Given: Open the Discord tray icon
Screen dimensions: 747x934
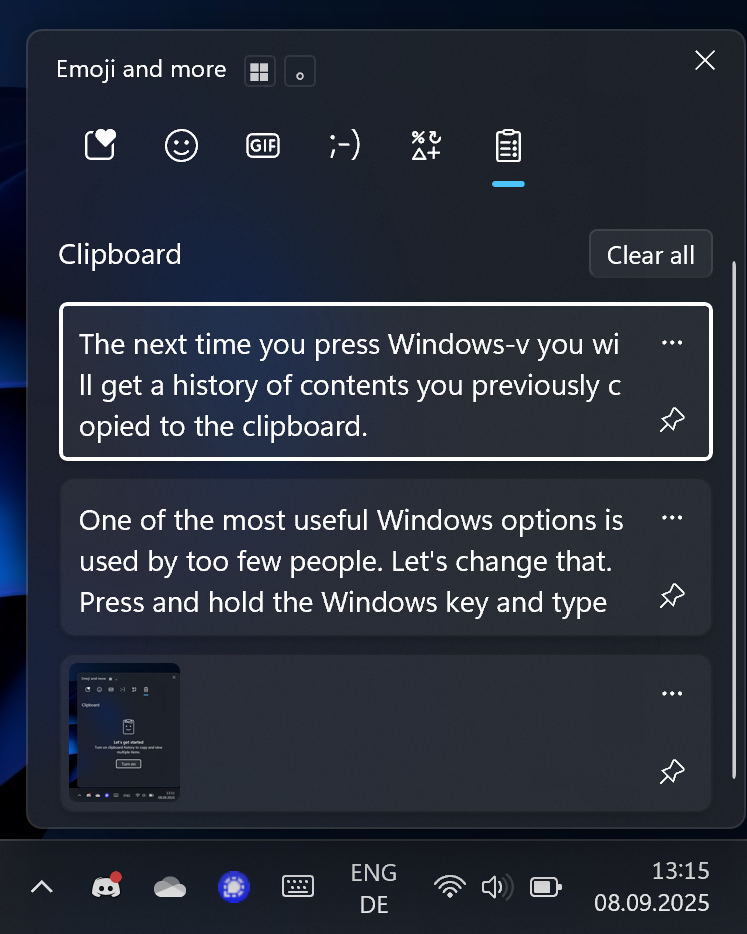Looking at the screenshot, I should 107,886.
